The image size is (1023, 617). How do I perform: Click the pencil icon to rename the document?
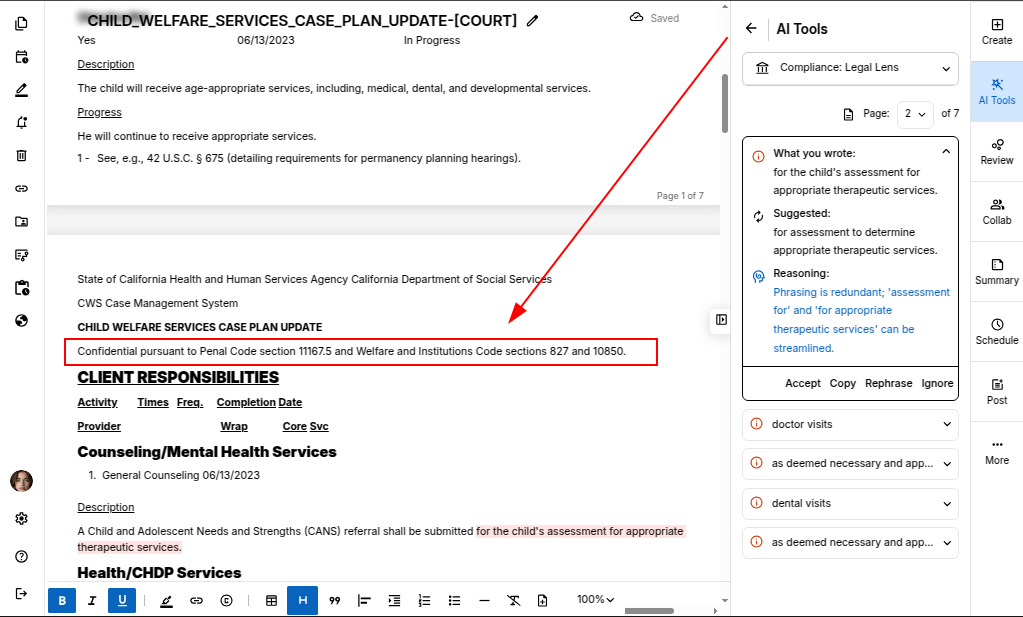(x=533, y=20)
